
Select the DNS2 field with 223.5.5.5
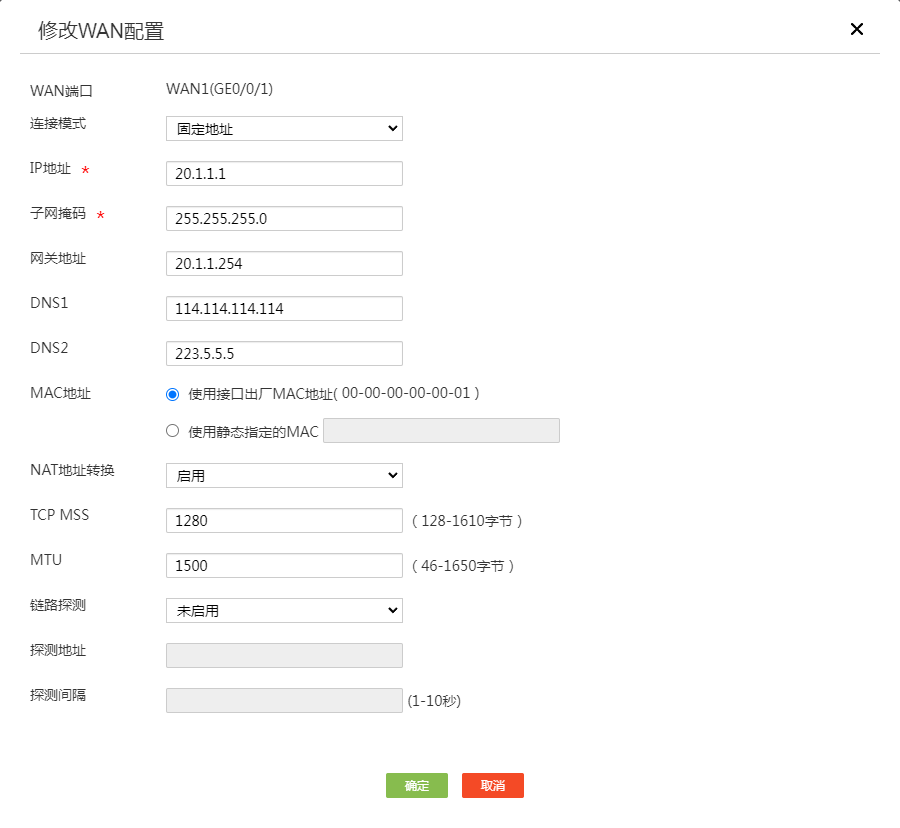pyautogui.click(x=284, y=353)
